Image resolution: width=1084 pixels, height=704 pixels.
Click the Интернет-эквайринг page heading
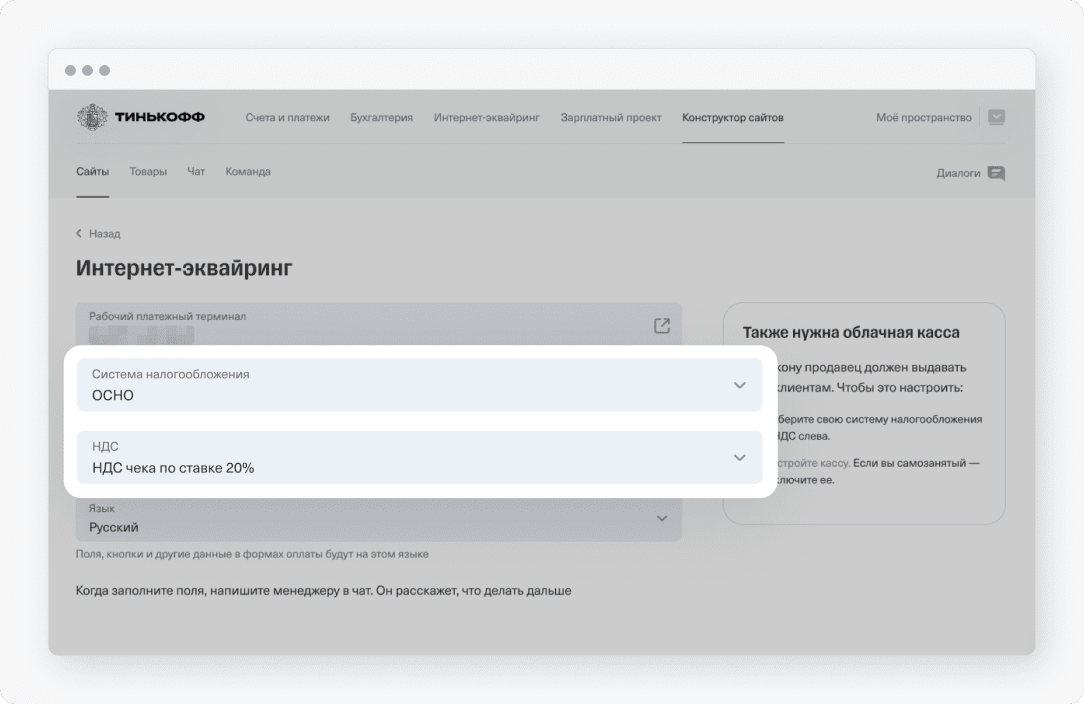pos(184,268)
